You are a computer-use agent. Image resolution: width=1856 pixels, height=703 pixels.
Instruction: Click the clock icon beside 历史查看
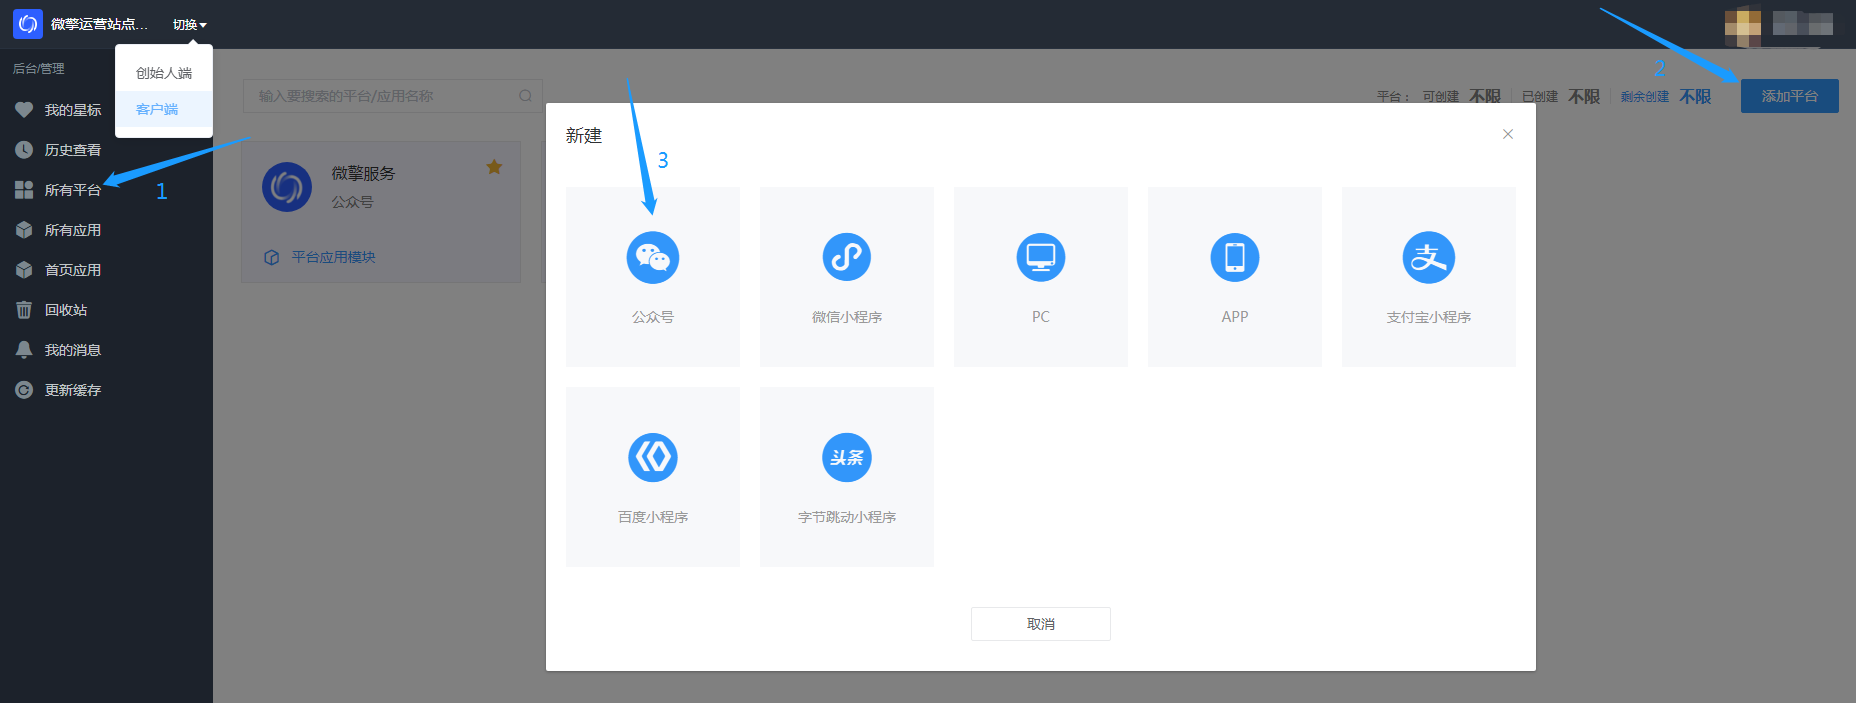pos(24,150)
